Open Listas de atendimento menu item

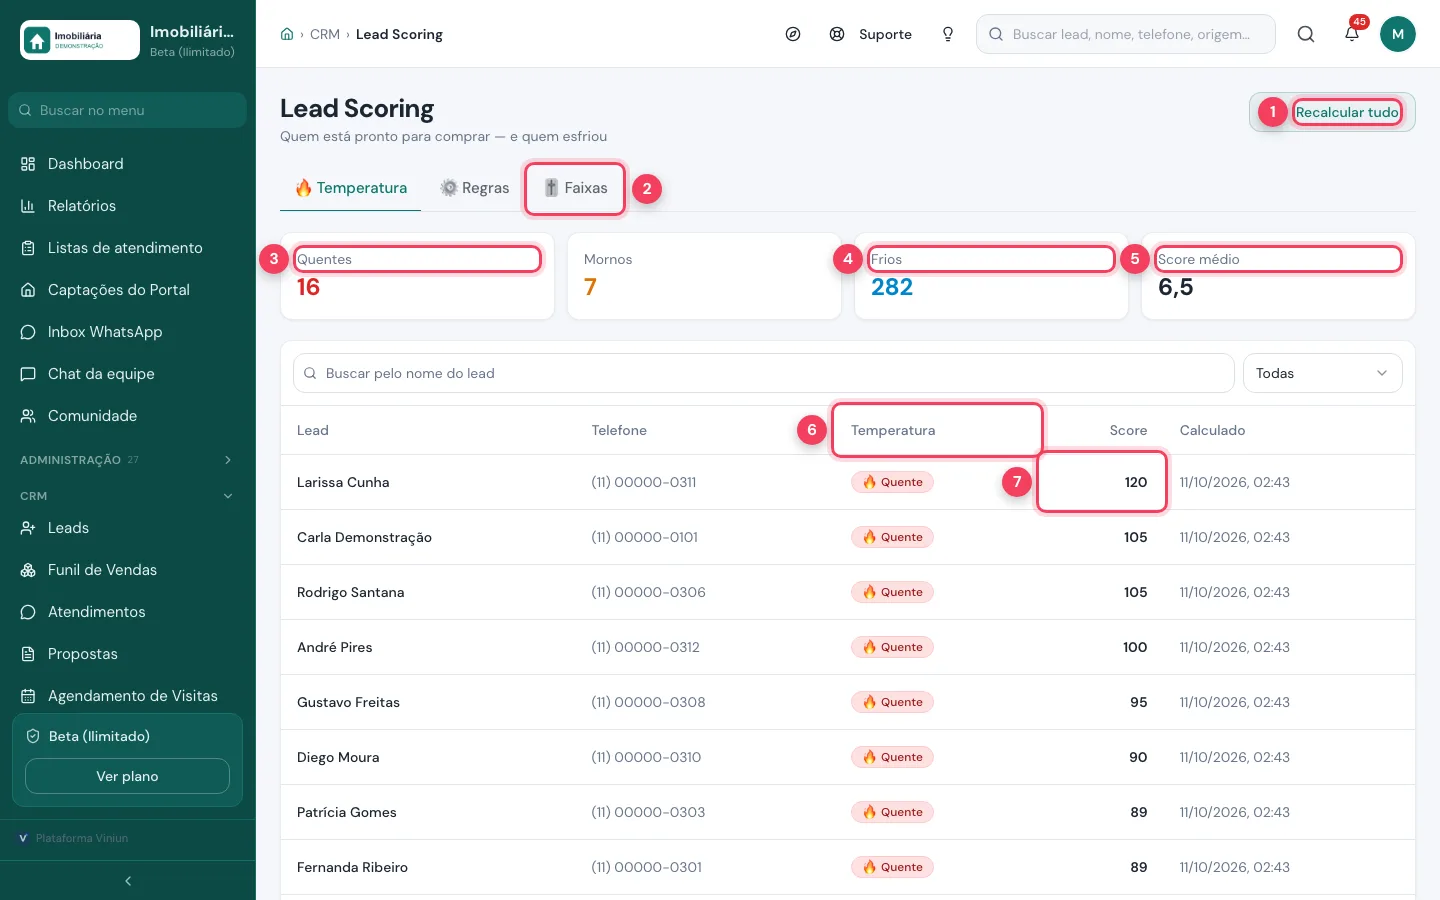(x=128, y=248)
